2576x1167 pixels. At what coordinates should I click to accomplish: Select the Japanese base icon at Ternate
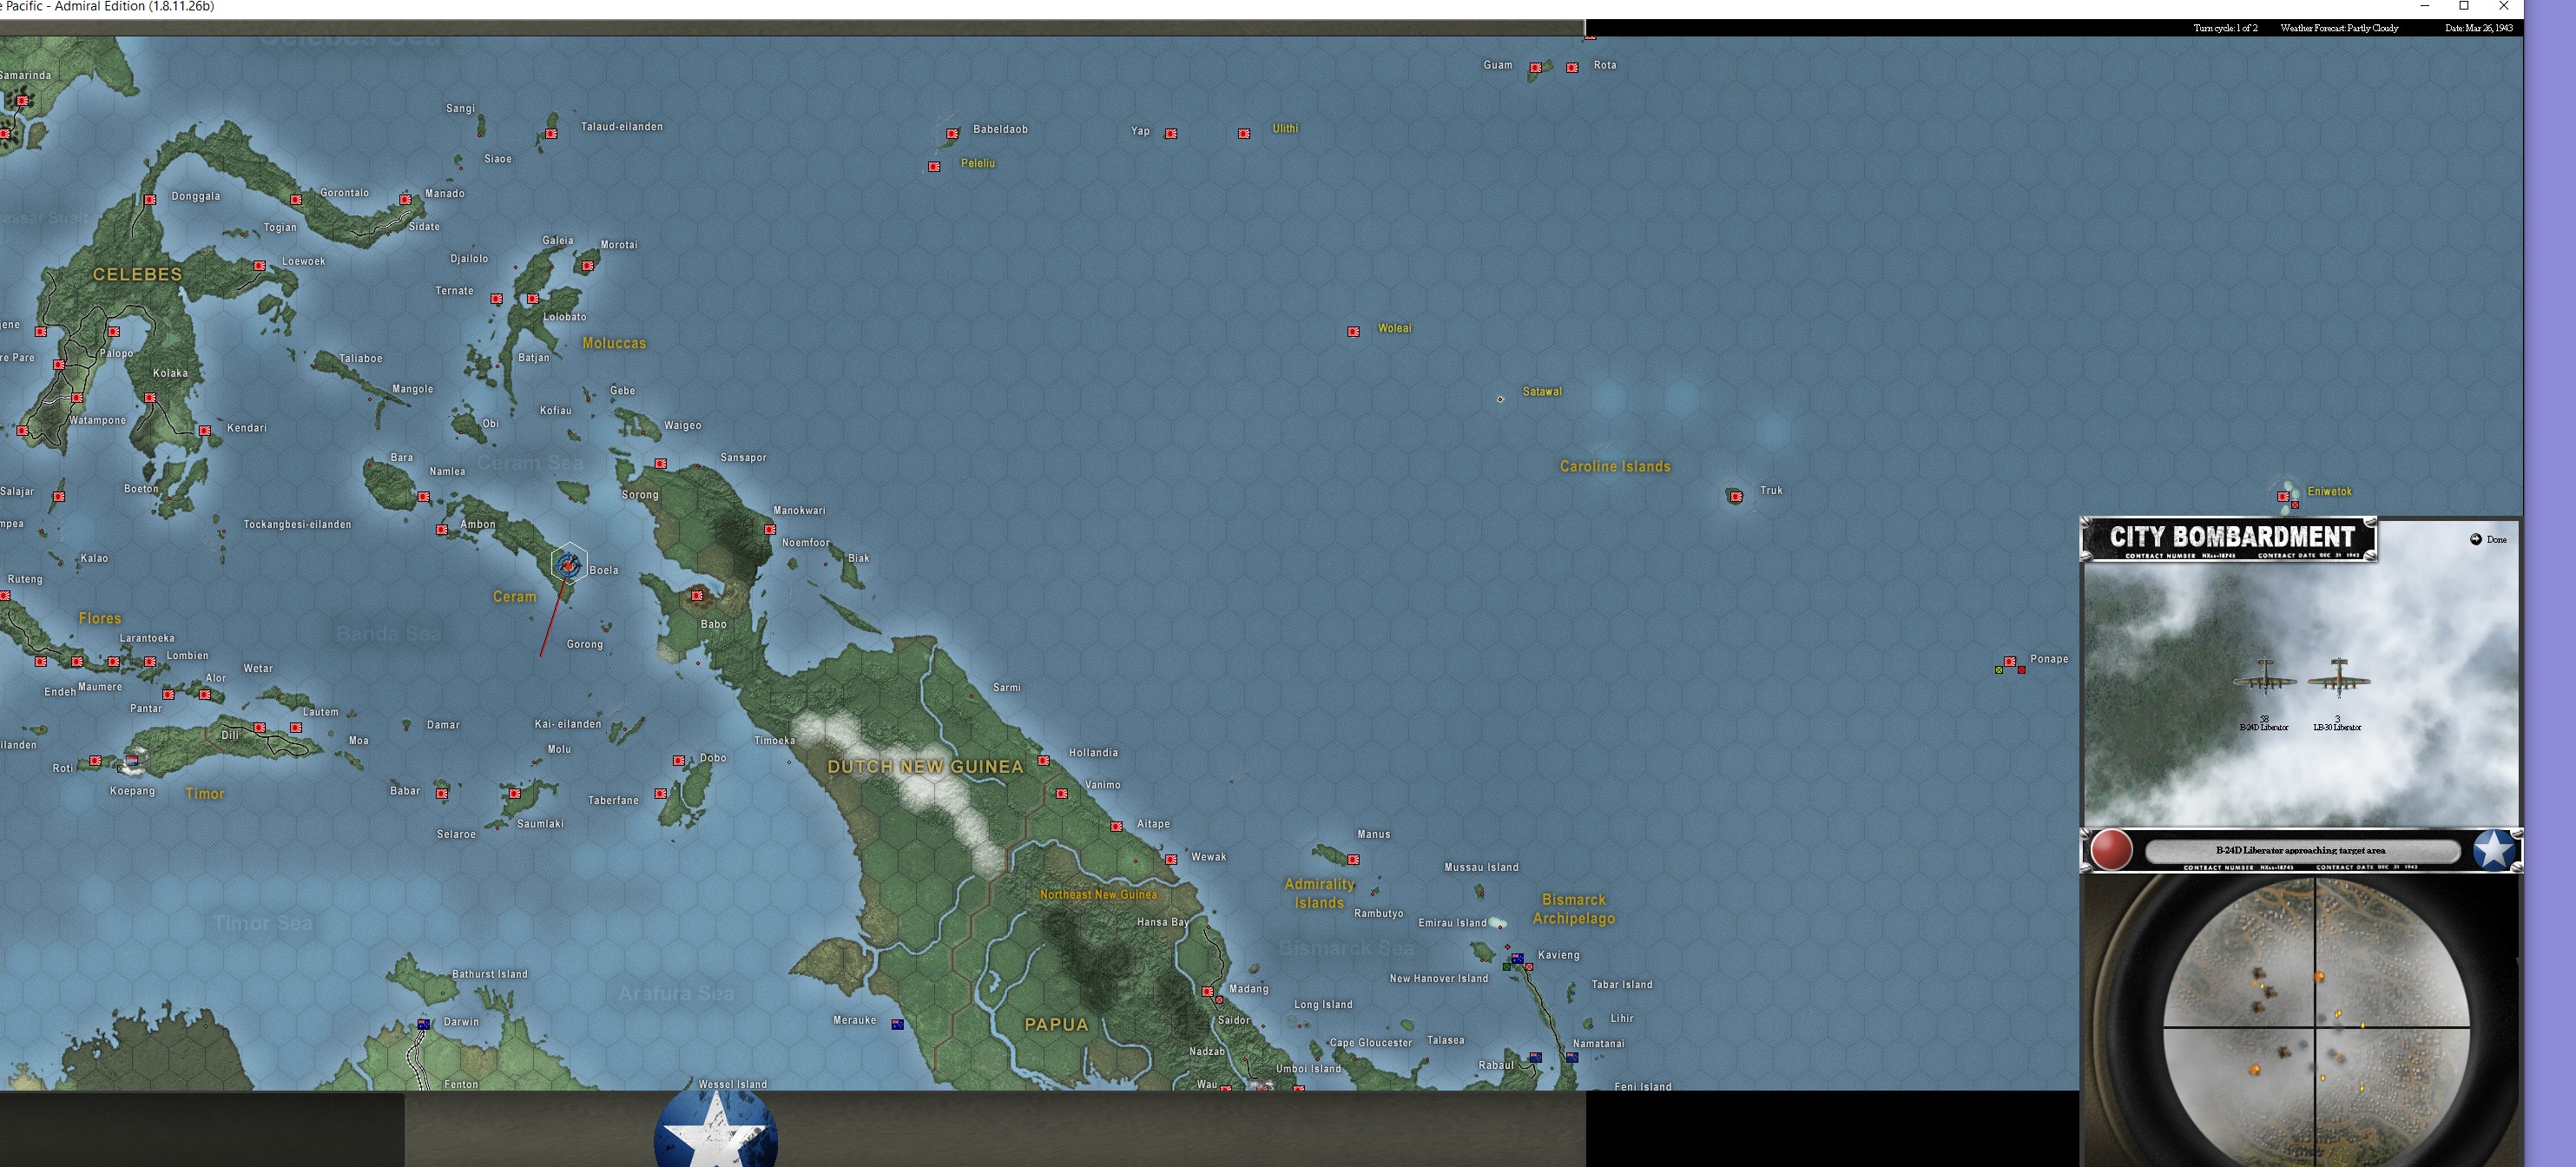pyautogui.click(x=496, y=299)
